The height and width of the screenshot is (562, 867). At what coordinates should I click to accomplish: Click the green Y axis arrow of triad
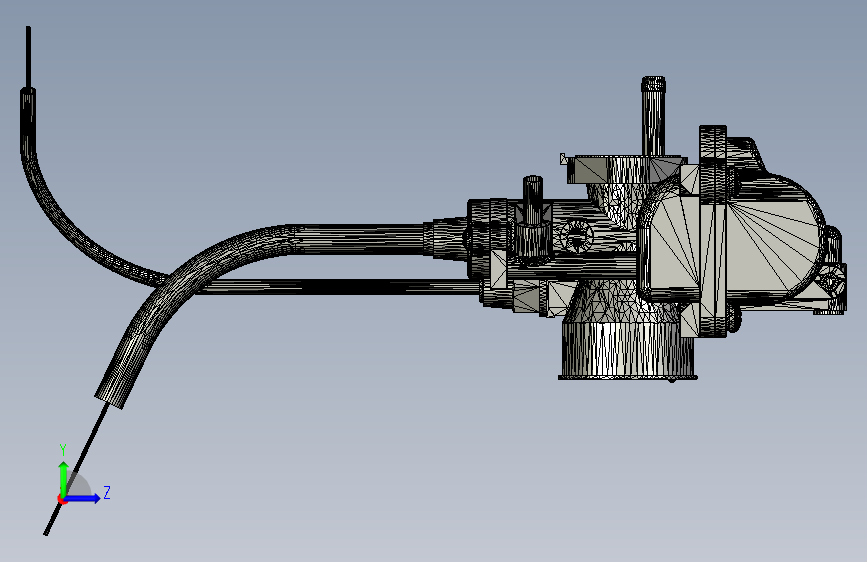click(x=64, y=478)
